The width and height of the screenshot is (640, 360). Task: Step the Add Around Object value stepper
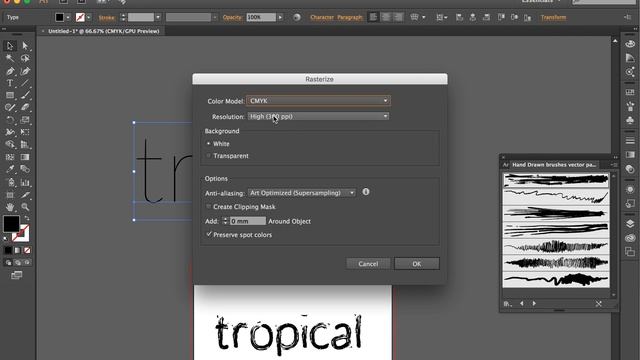[225, 221]
